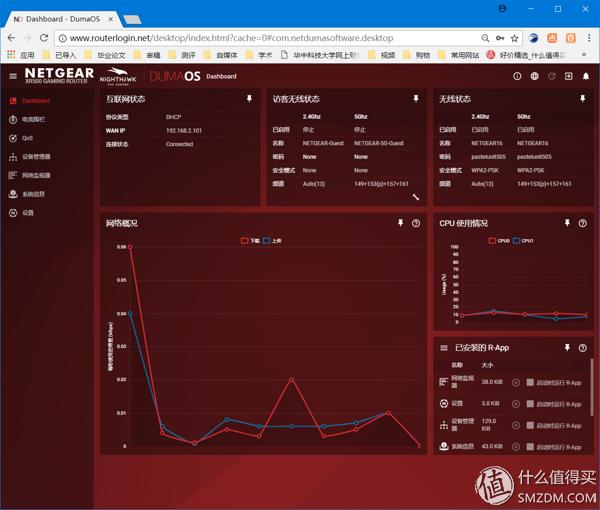Click the menu icon in 已安装的 R-App panel
This screenshot has width=600, height=510.
point(444,348)
